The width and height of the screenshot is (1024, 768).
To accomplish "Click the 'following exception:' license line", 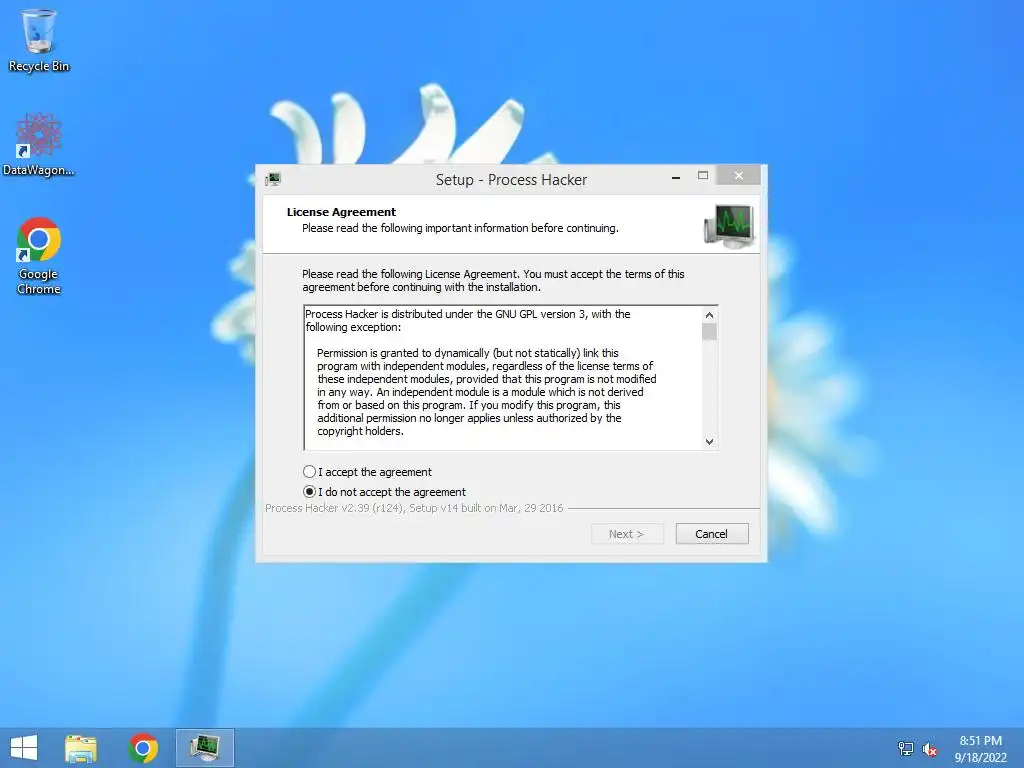I will [x=353, y=327].
